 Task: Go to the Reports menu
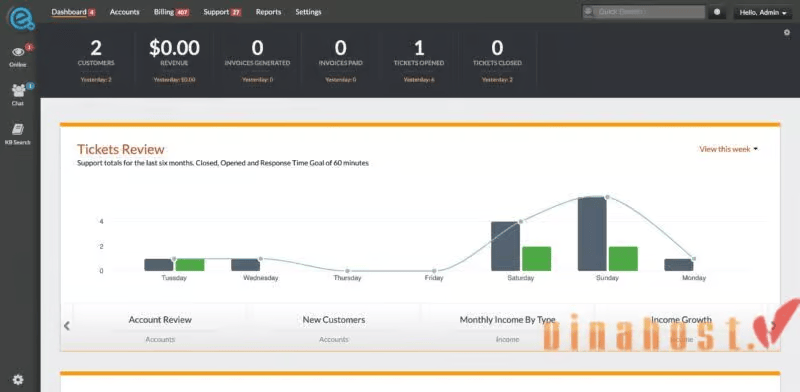268,12
